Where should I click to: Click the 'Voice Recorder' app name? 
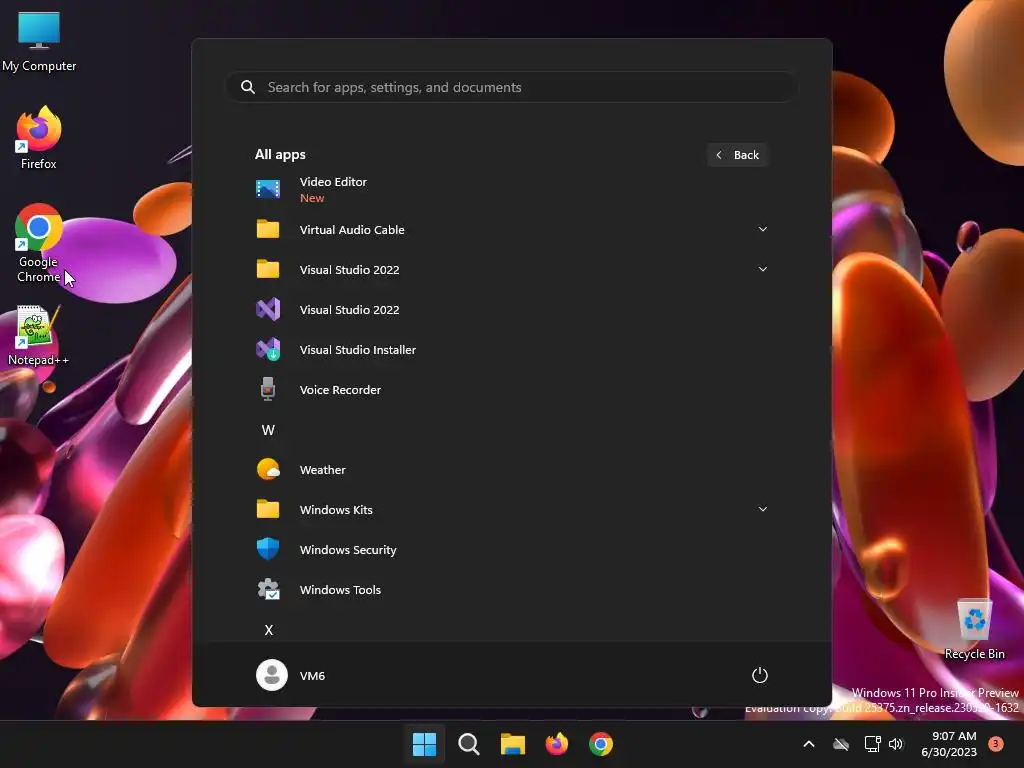340,389
